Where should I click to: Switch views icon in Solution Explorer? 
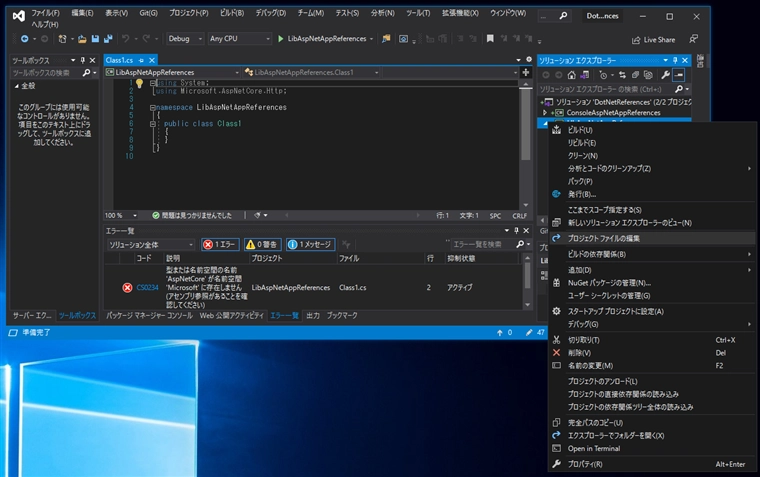[585, 75]
